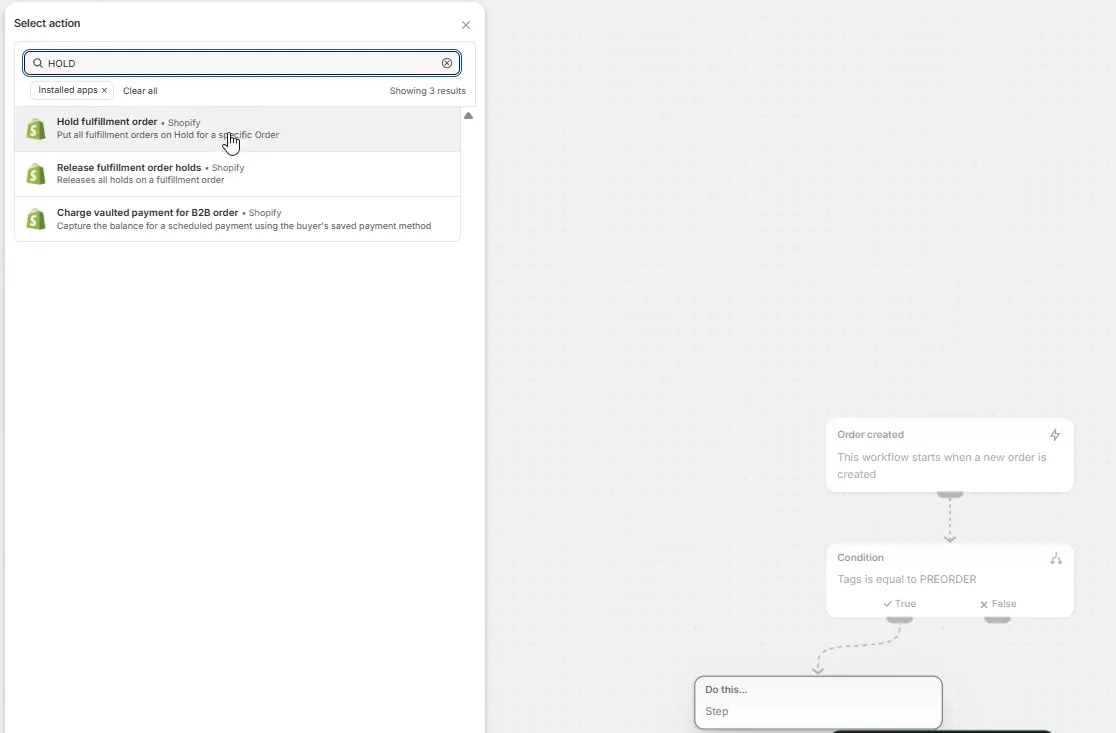Select Release fulfillment order holds action
Viewport: 1116px width, 733px height.
pos(238,174)
